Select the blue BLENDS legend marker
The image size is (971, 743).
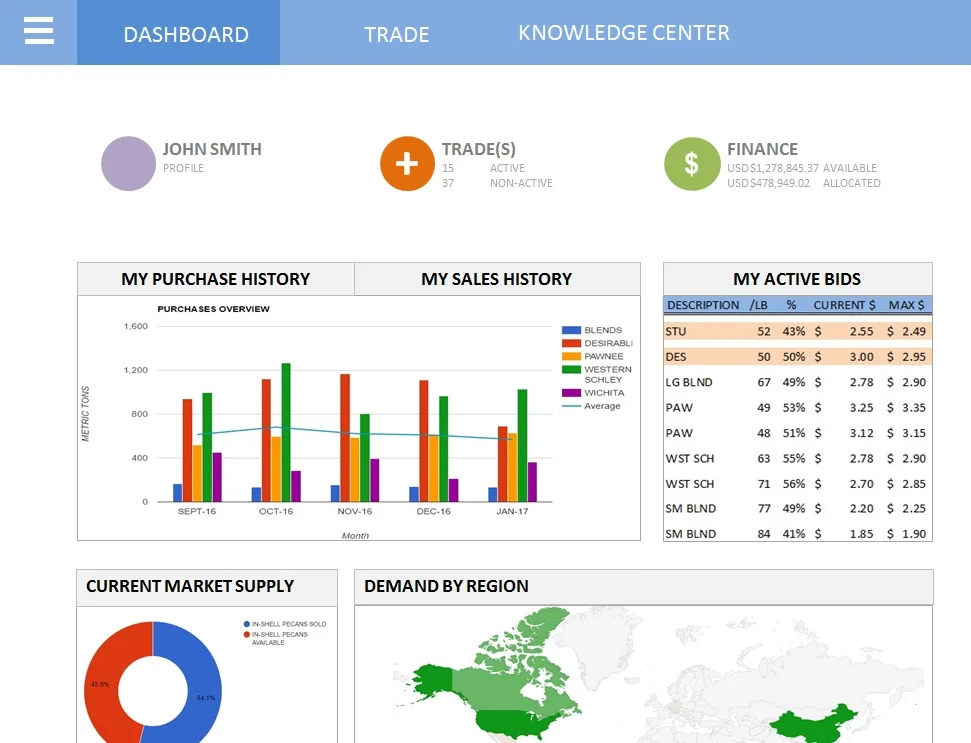(571, 330)
